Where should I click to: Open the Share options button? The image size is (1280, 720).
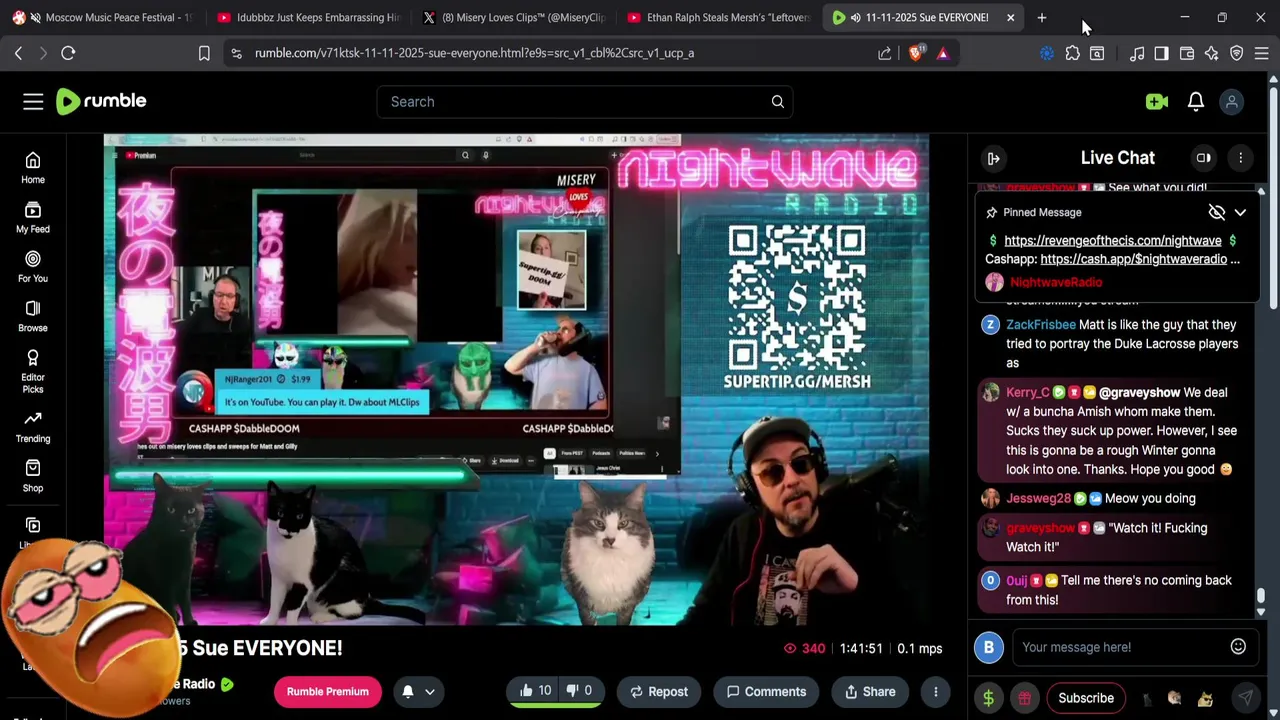pos(870,691)
